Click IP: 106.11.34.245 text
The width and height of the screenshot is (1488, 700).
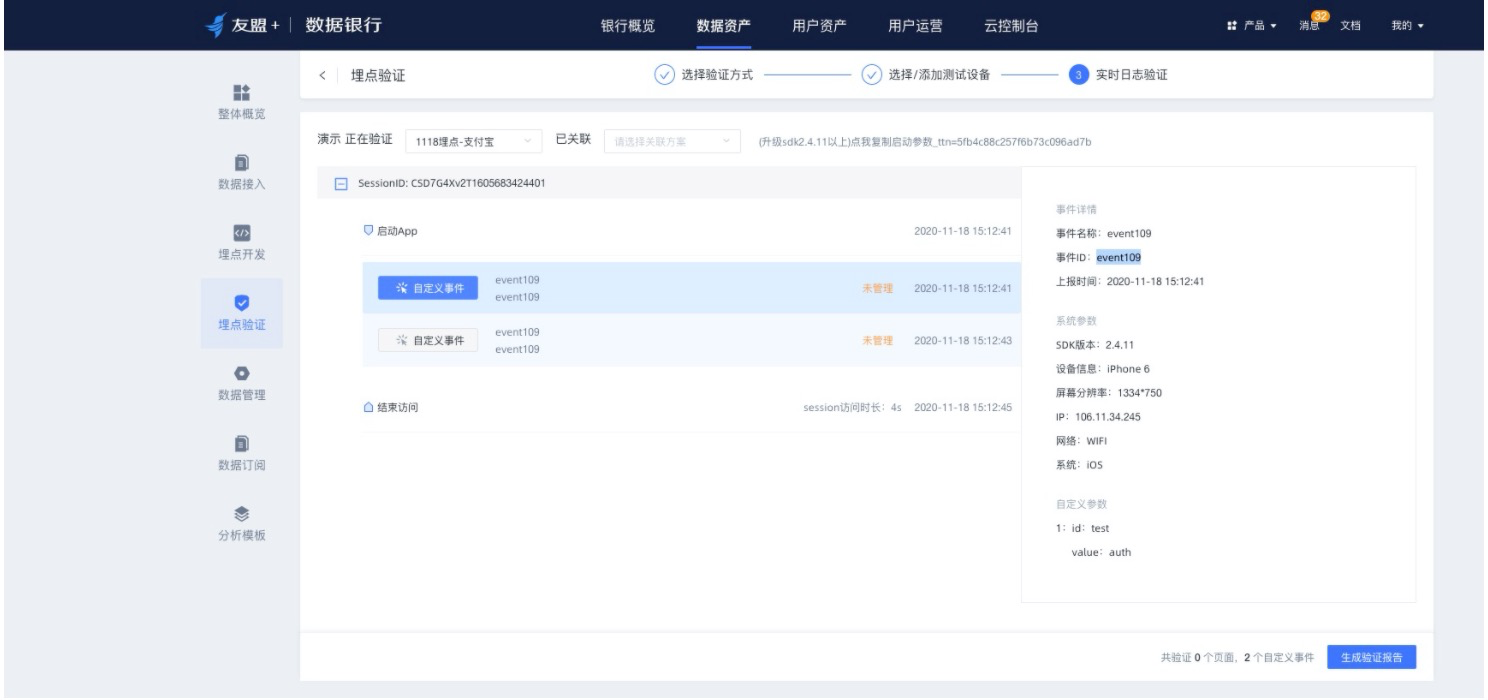[x=1098, y=416]
